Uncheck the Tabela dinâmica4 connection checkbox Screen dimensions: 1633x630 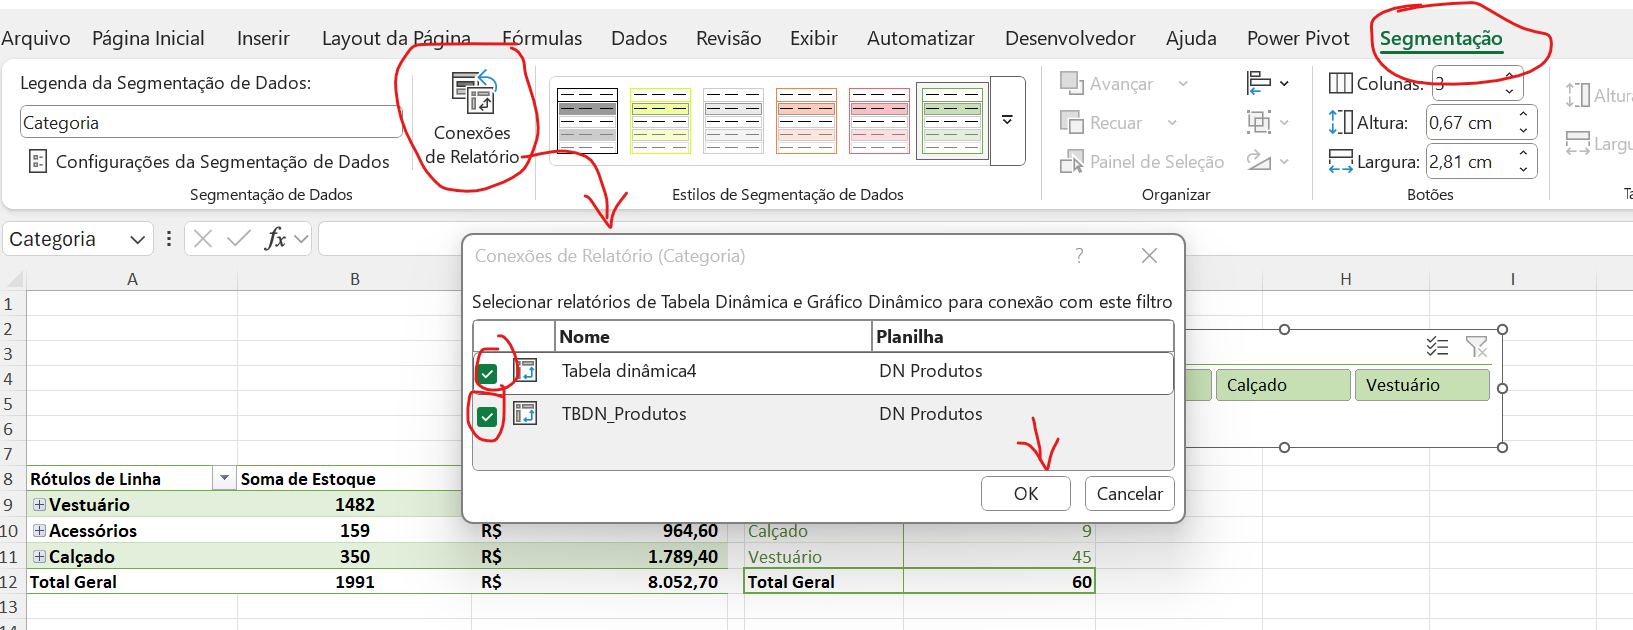point(487,374)
